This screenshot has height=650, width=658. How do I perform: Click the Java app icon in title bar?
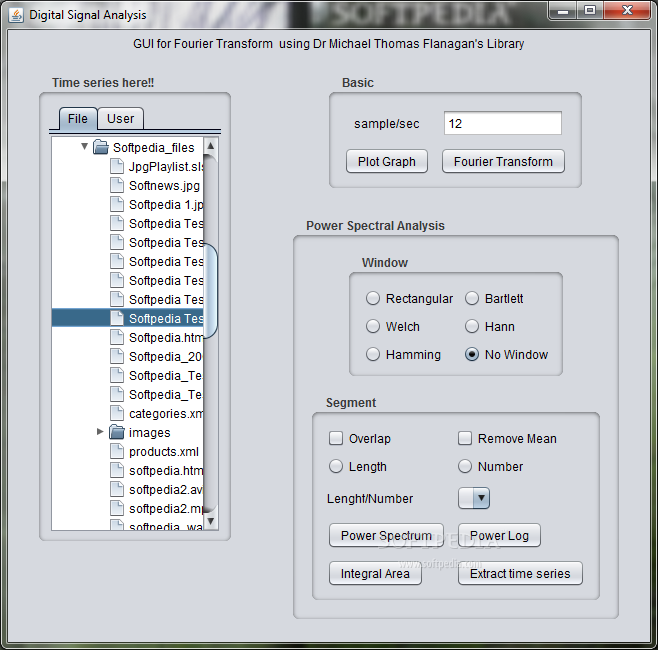click(x=16, y=15)
